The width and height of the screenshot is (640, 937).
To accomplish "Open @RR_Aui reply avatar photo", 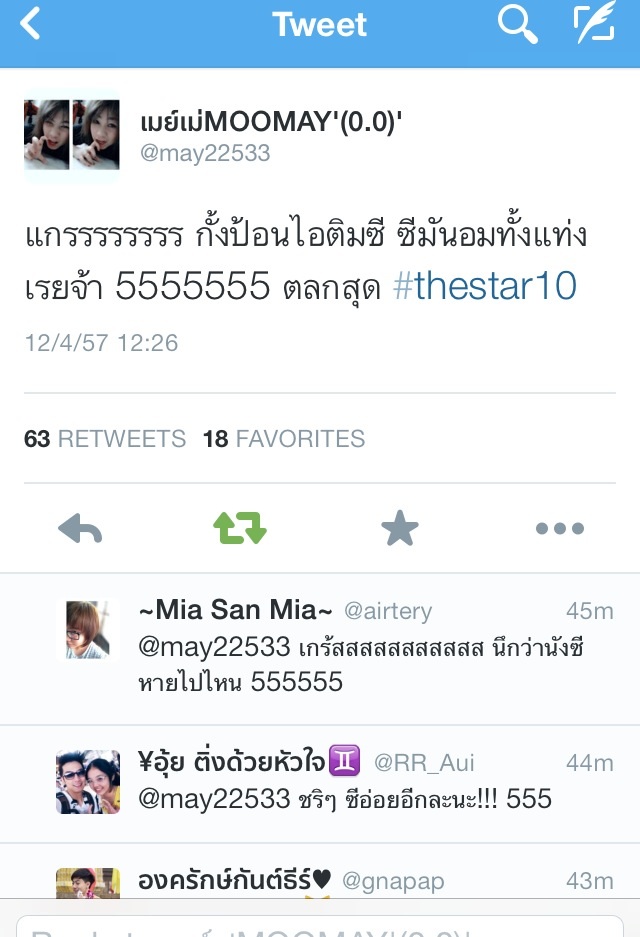I will (x=88, y=782).
